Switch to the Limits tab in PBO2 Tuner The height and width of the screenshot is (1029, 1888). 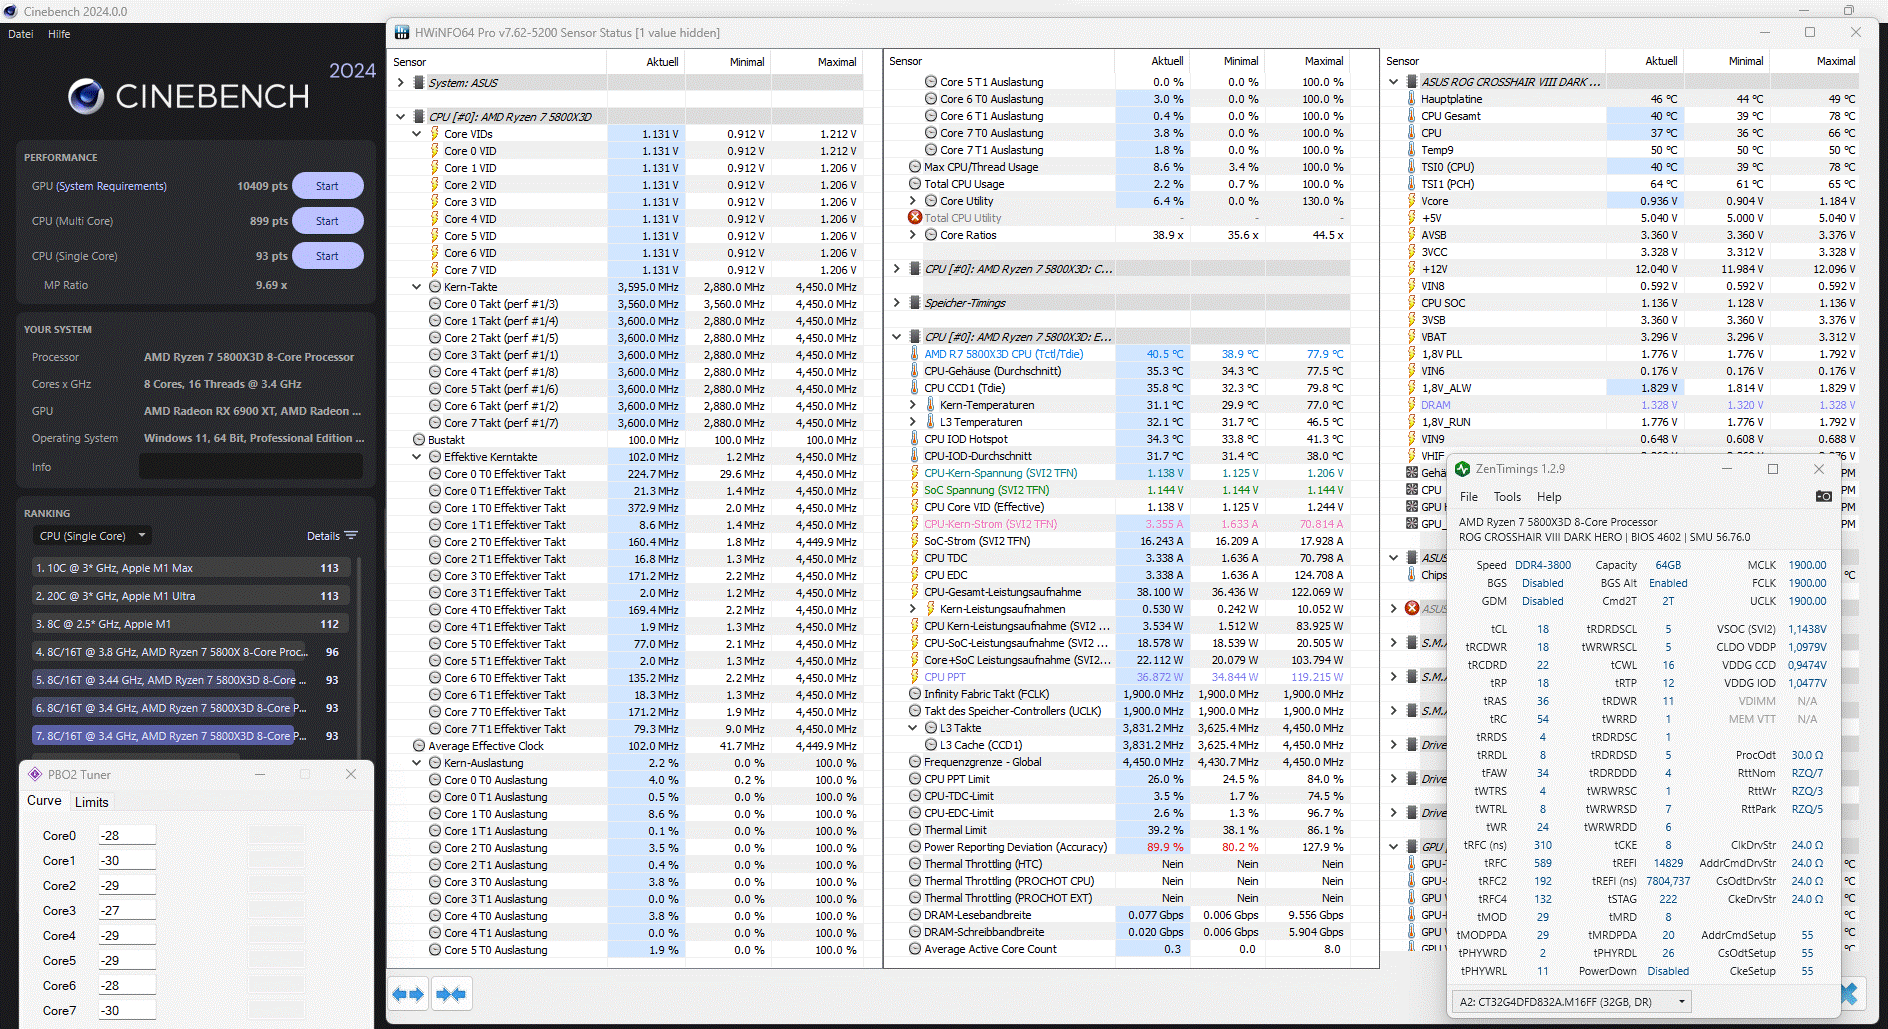pos(91,802)
